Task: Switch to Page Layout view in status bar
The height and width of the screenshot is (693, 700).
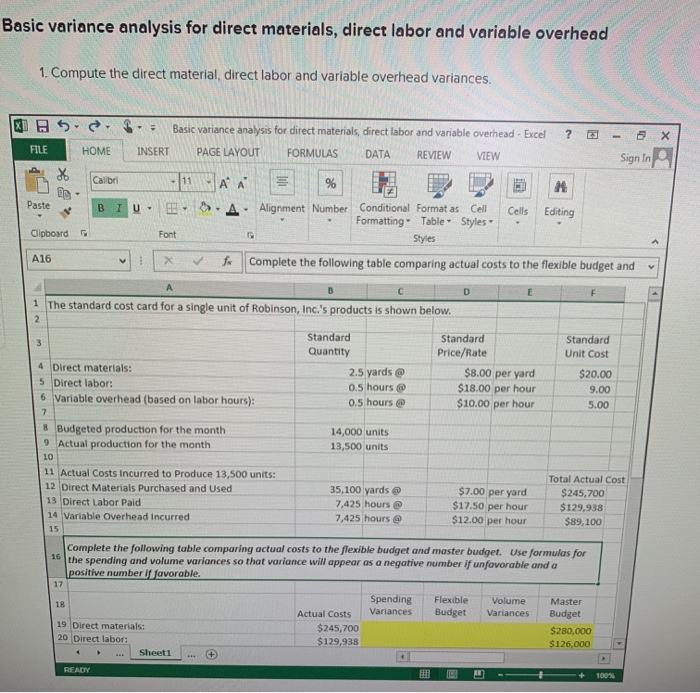Action: (452, 674)
